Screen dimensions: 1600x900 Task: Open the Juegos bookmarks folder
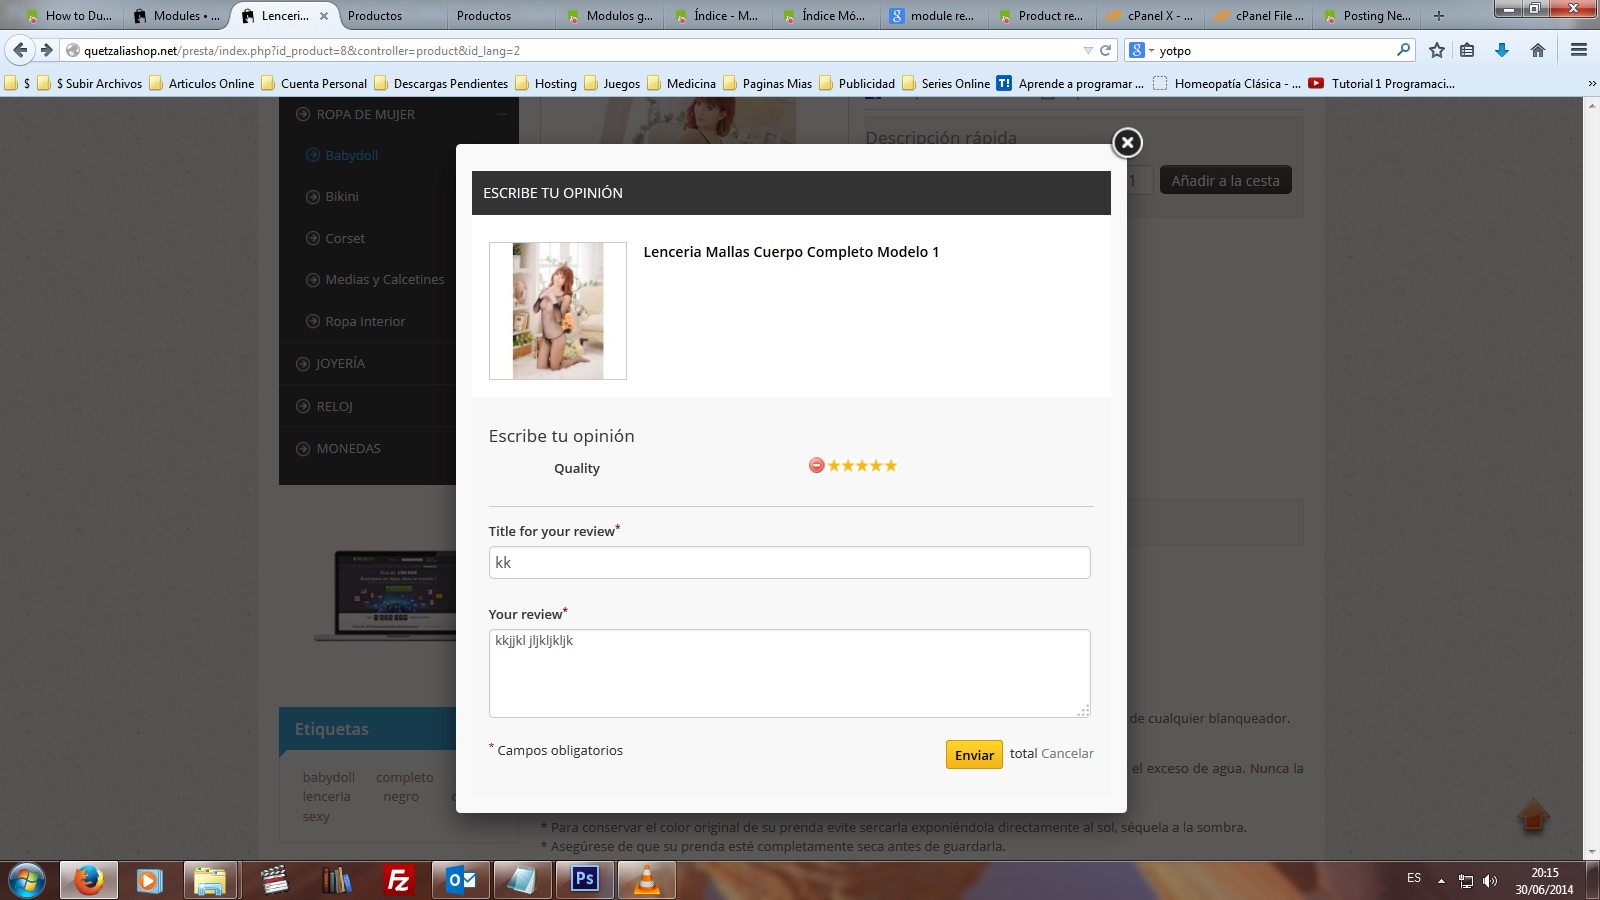612,84
